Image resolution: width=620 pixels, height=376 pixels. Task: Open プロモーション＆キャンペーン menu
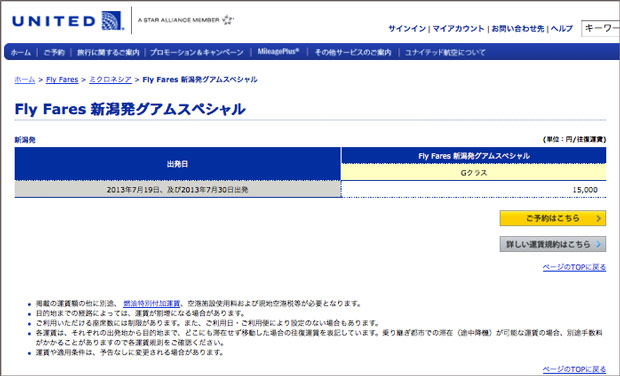pyautogui.click(x=197, y=52)
